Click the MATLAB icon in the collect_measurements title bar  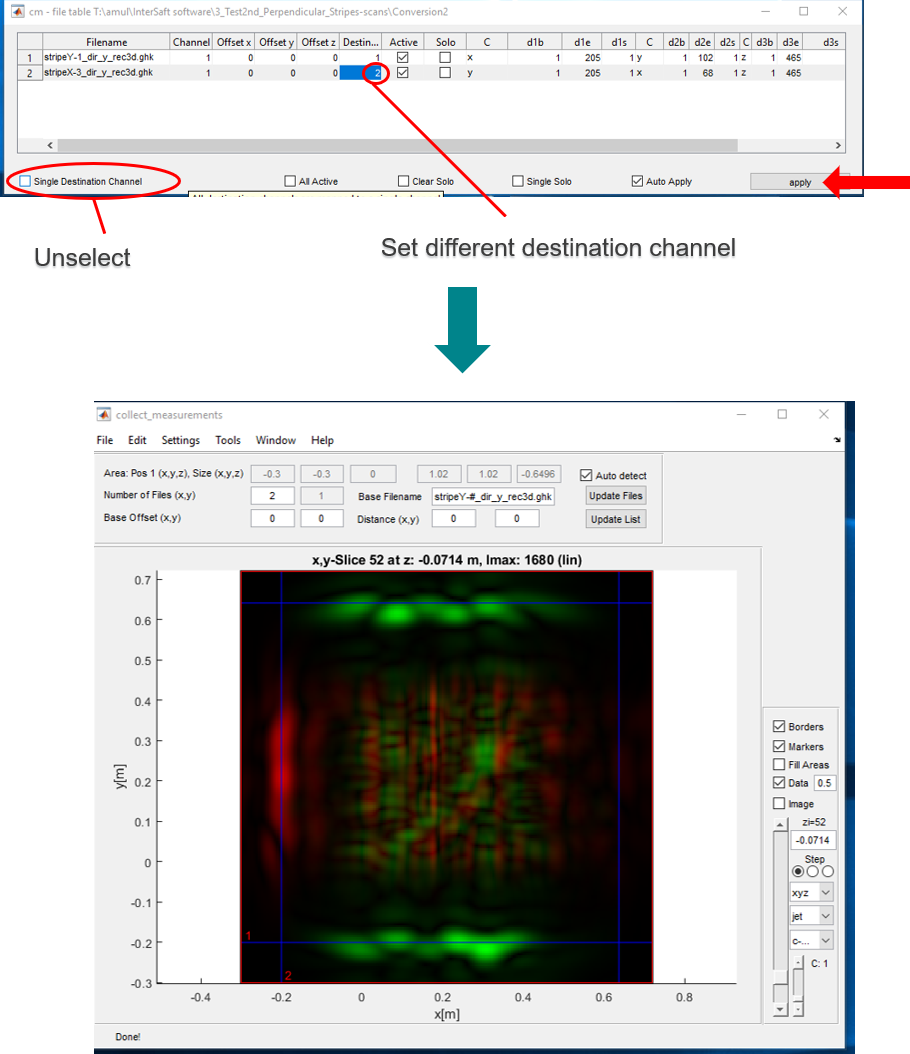[104, 415]
